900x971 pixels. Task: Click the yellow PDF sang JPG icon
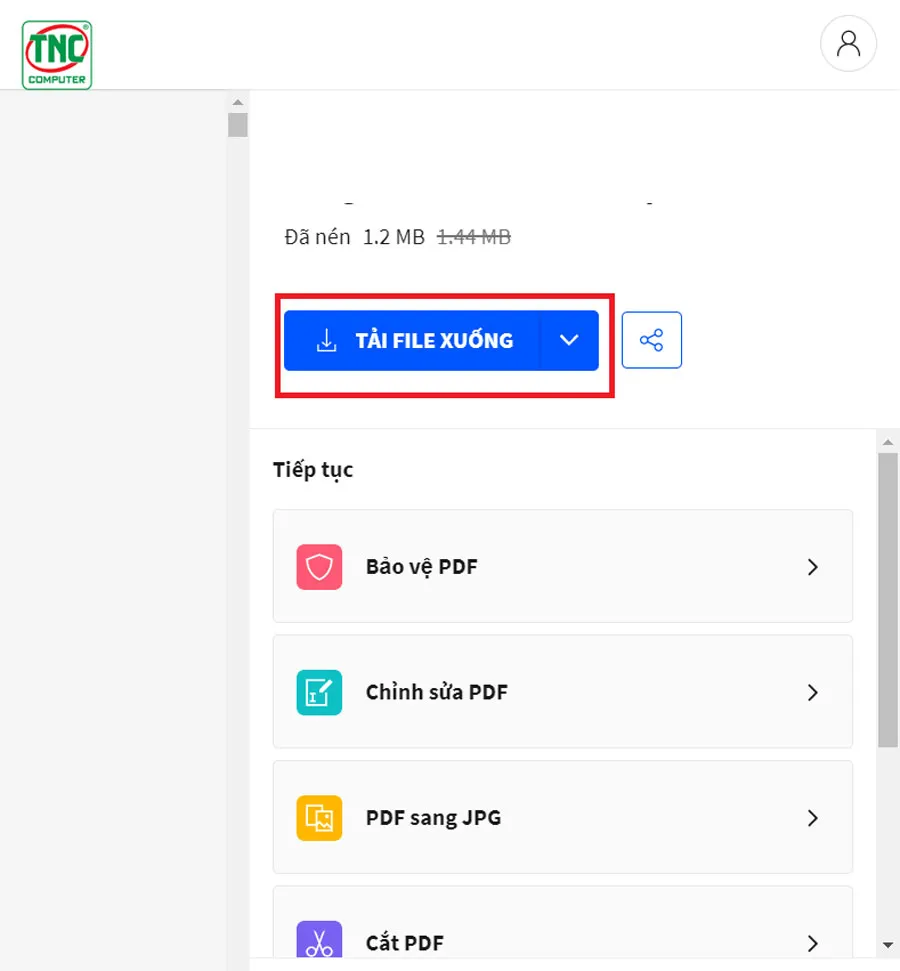pyautogui.click(x=319, y=817)
